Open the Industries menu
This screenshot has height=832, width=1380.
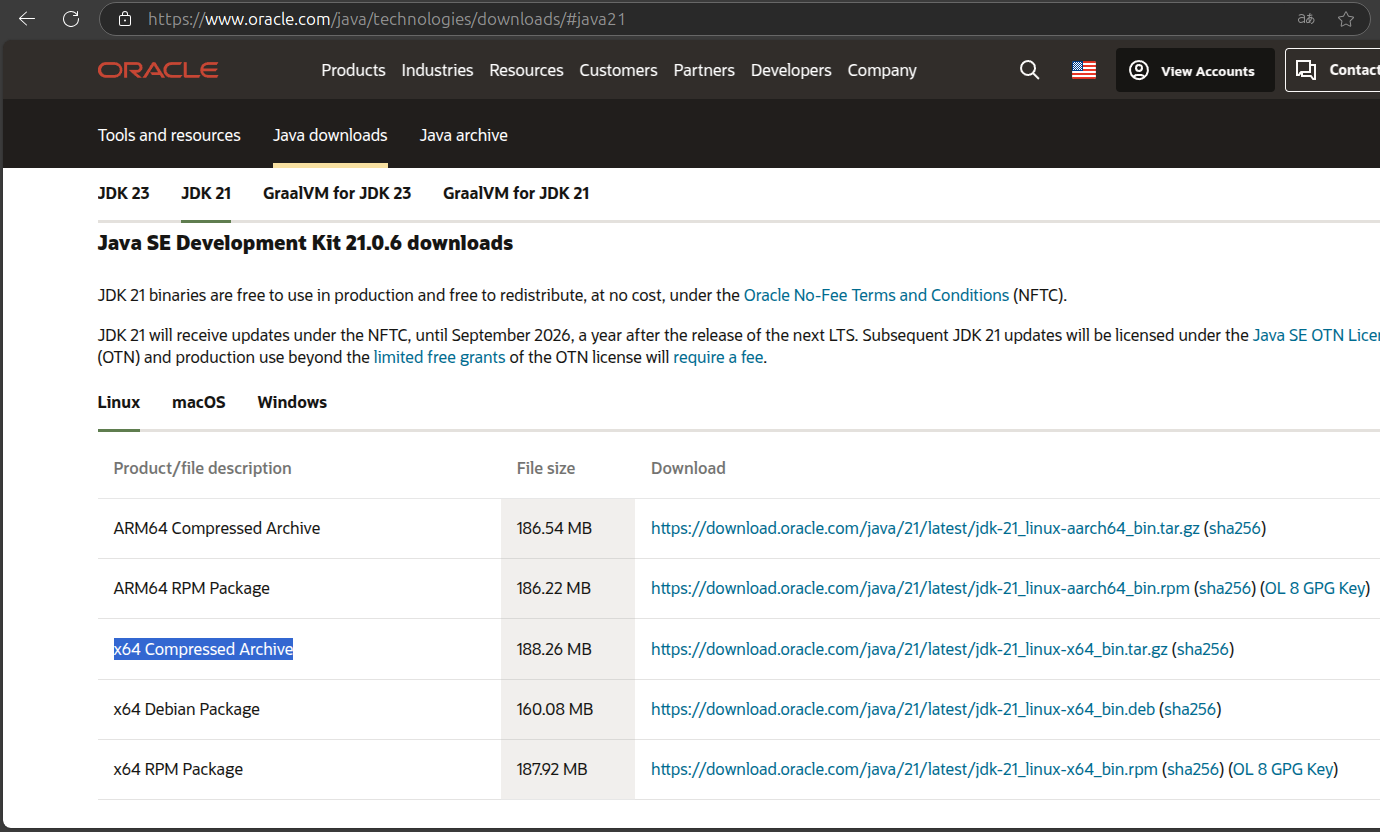[437, 70]
